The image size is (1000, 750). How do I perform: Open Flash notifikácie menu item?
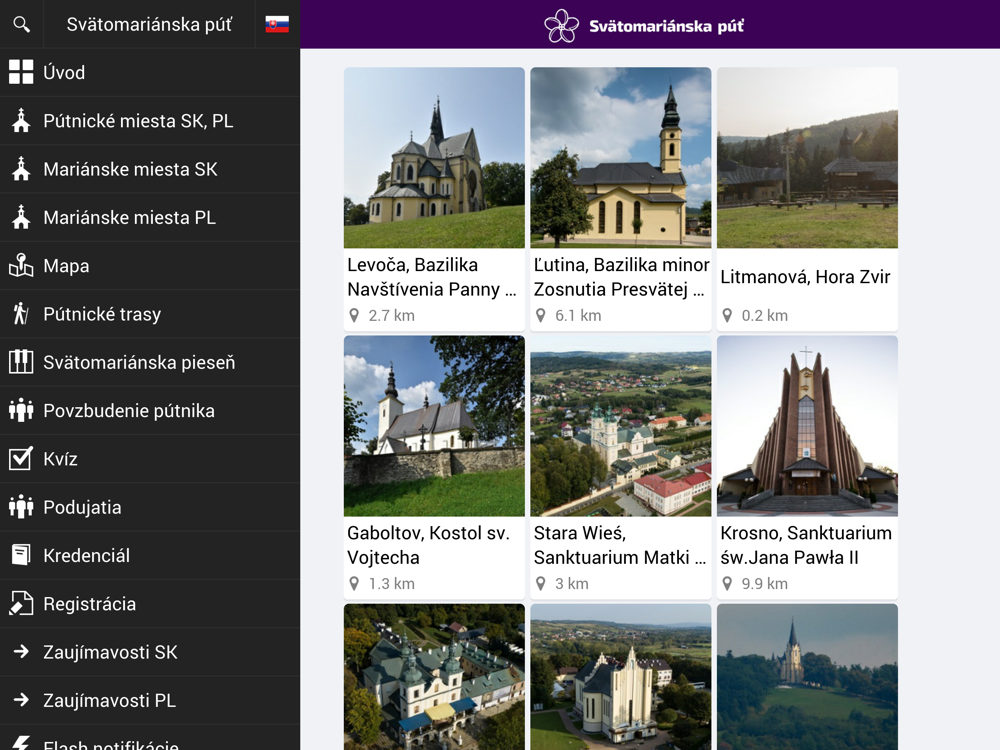click(150, 739)
